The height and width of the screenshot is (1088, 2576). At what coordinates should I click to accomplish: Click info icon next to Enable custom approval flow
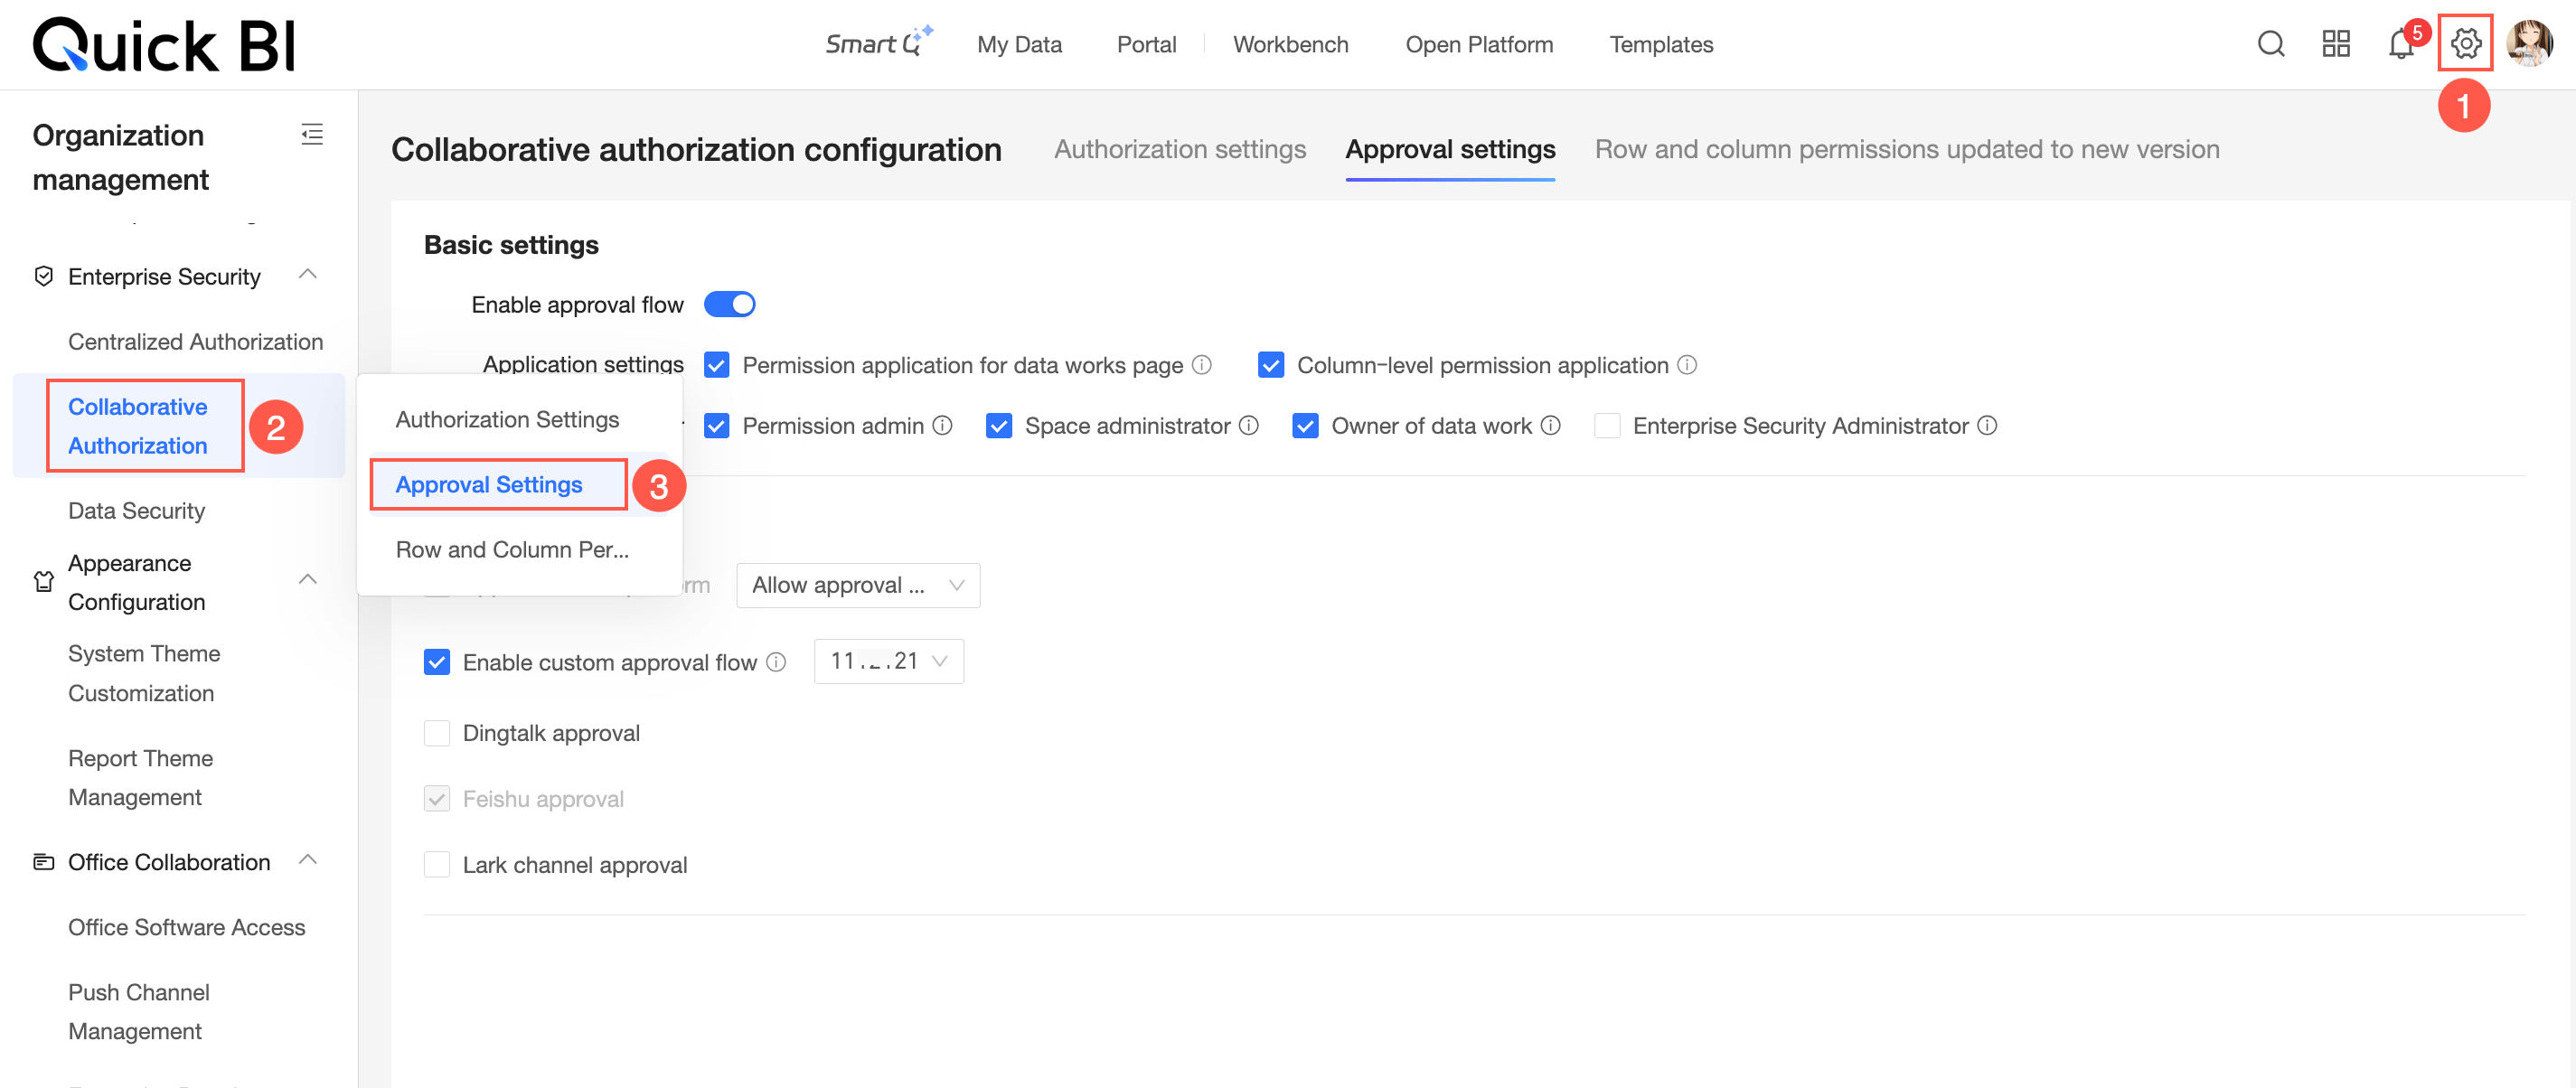tap(776, 662)
